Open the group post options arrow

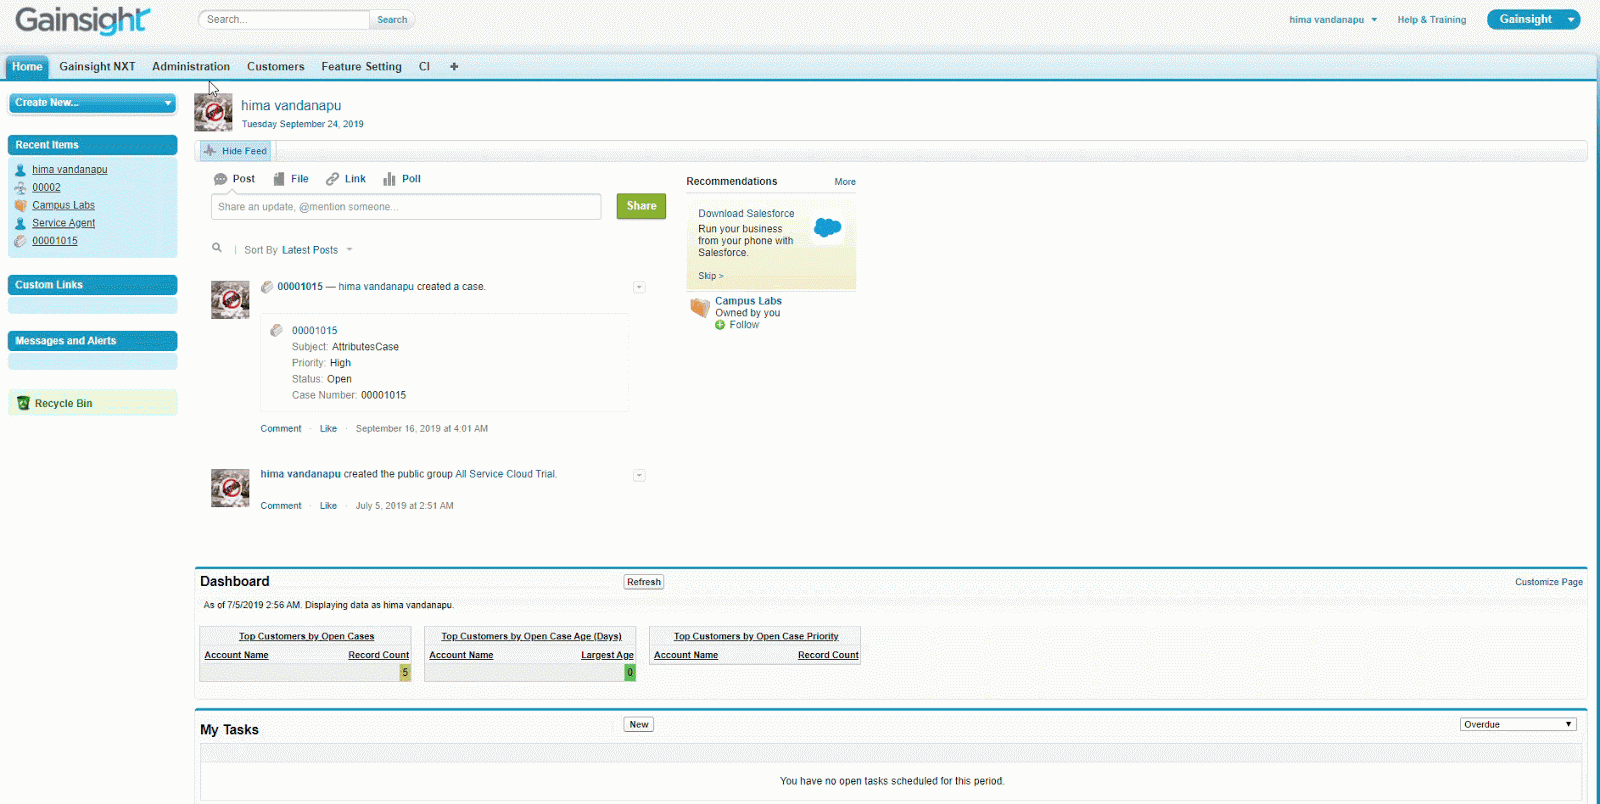click(639, 475)
